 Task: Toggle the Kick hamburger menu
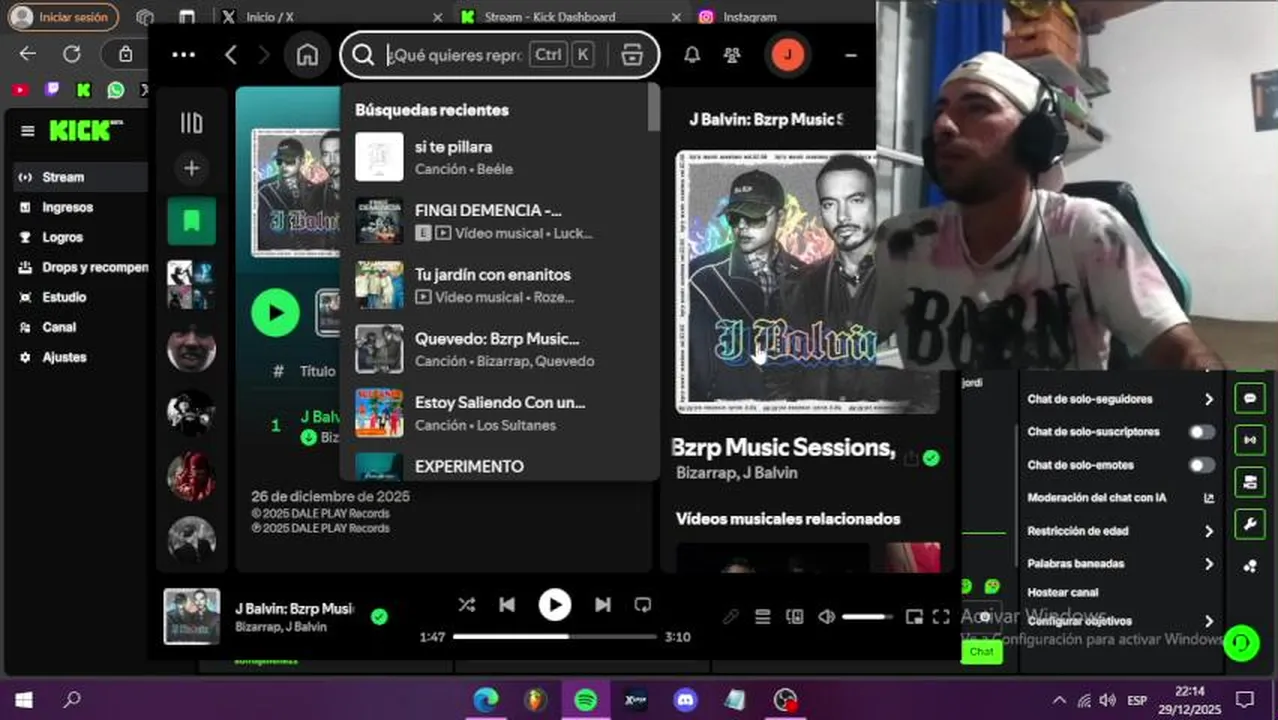coord(27,131)
